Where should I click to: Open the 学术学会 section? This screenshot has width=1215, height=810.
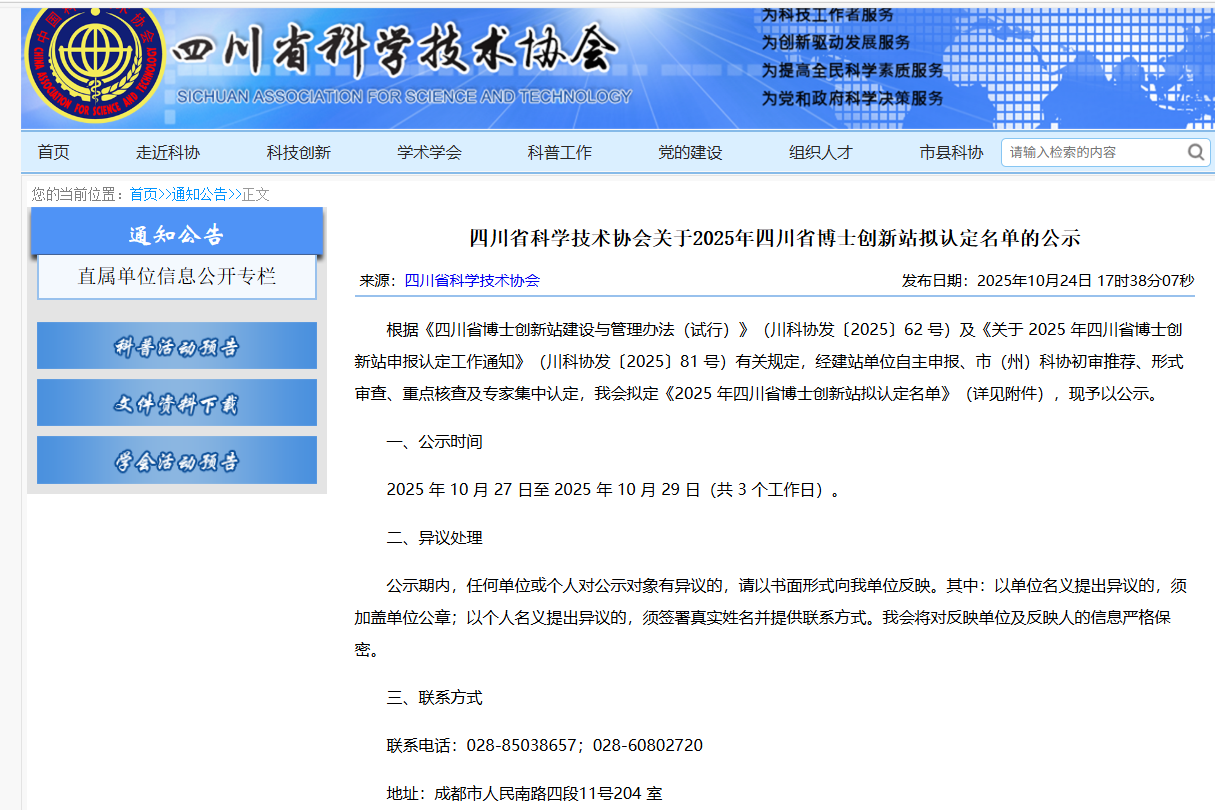427,152
